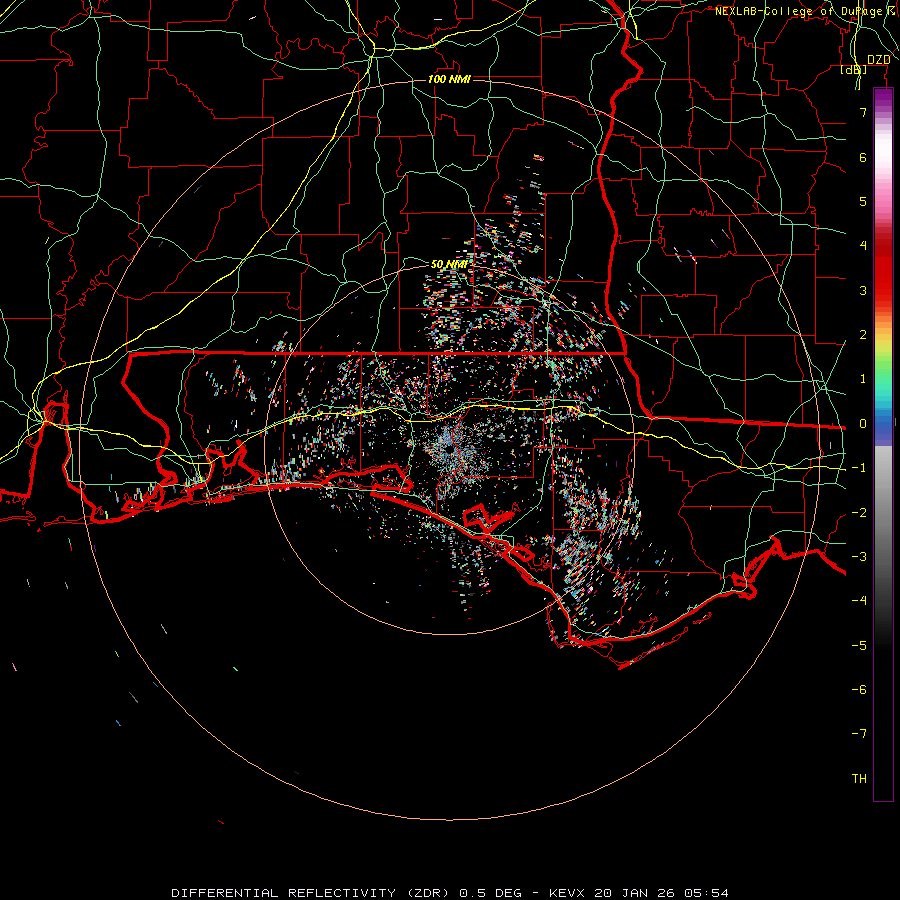Viewport: 900px width, 900px height.
Task: Select the "-1" value on color scale
Action: pyautogui.click(x=859, y=468)
